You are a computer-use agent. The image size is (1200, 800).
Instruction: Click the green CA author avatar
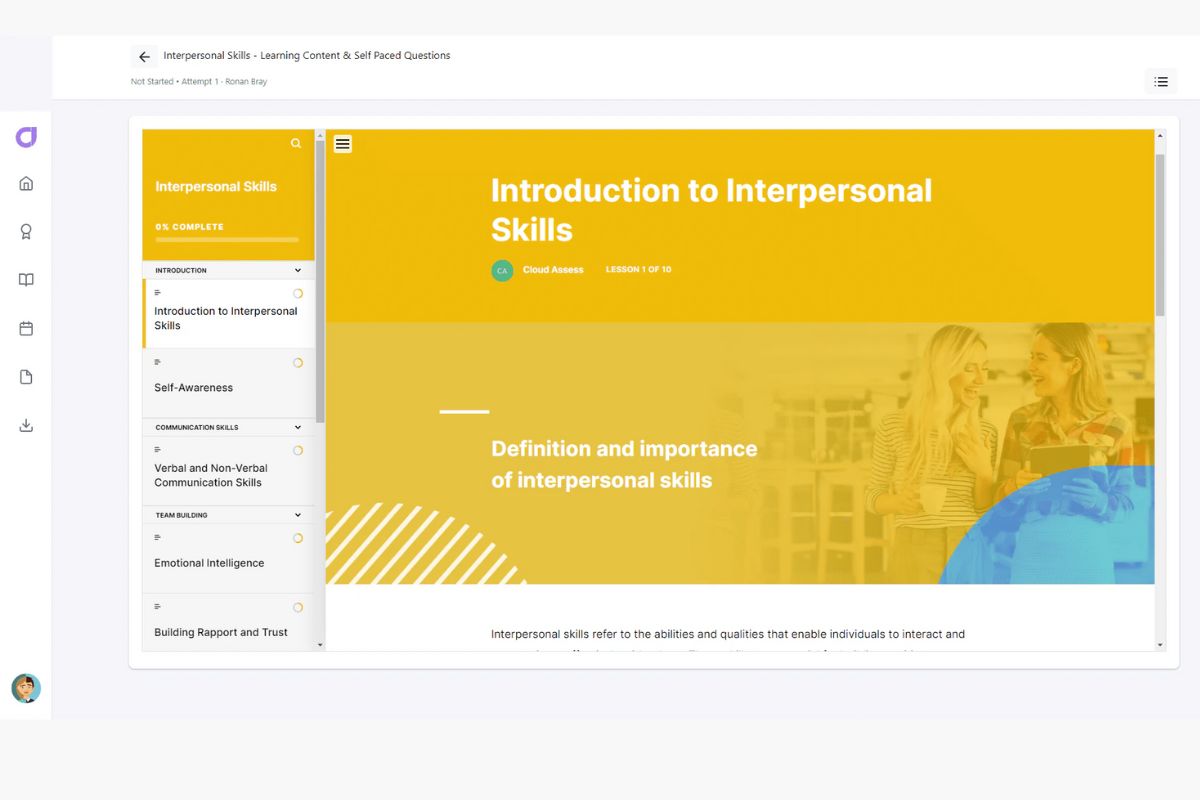[502, 270]
